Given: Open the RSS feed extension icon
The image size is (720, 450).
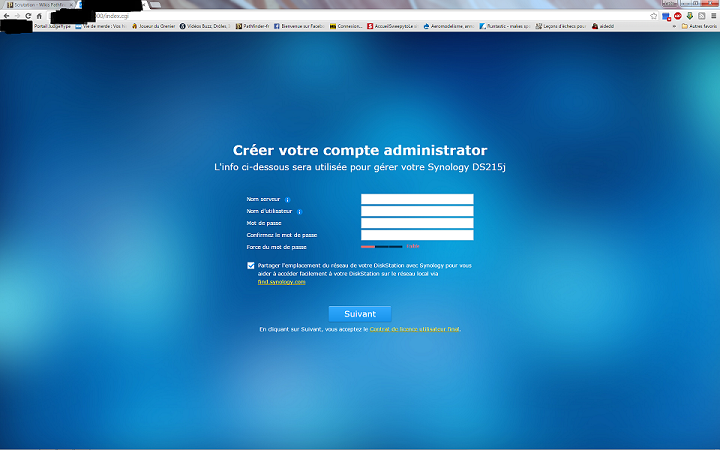Looking at the screenshot, I should click(x=702, y=16).
